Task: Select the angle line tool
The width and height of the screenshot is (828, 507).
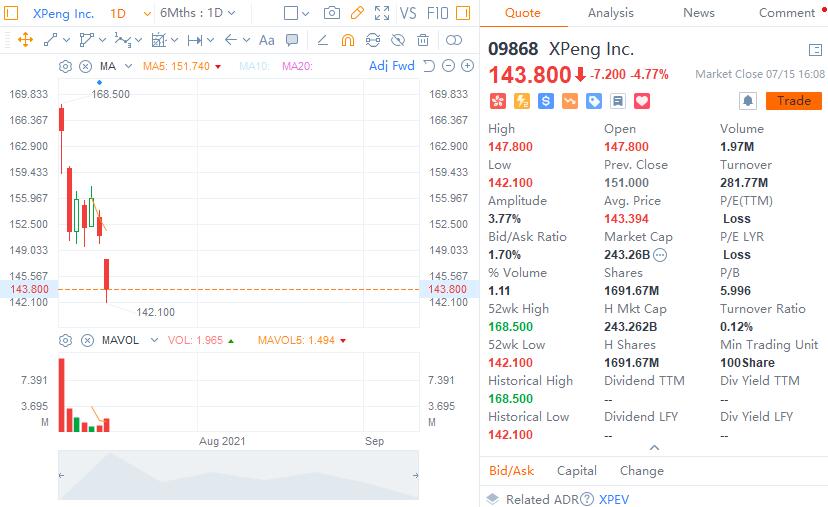Action: (x=323, y=40)
